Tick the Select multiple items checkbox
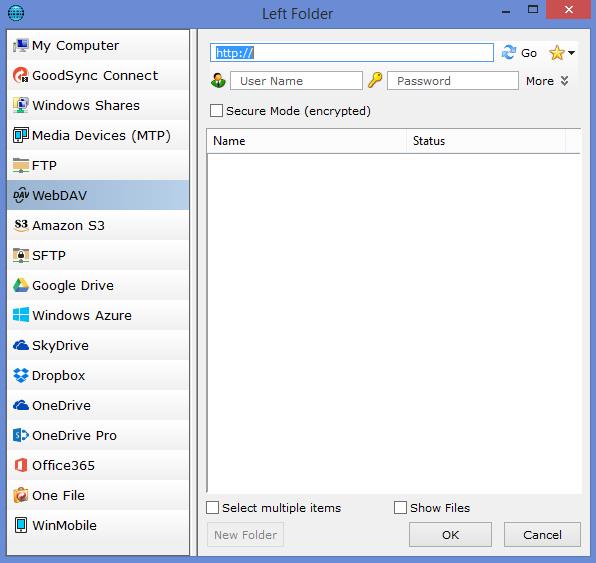The image size is (596, 563). coord(212,507)
